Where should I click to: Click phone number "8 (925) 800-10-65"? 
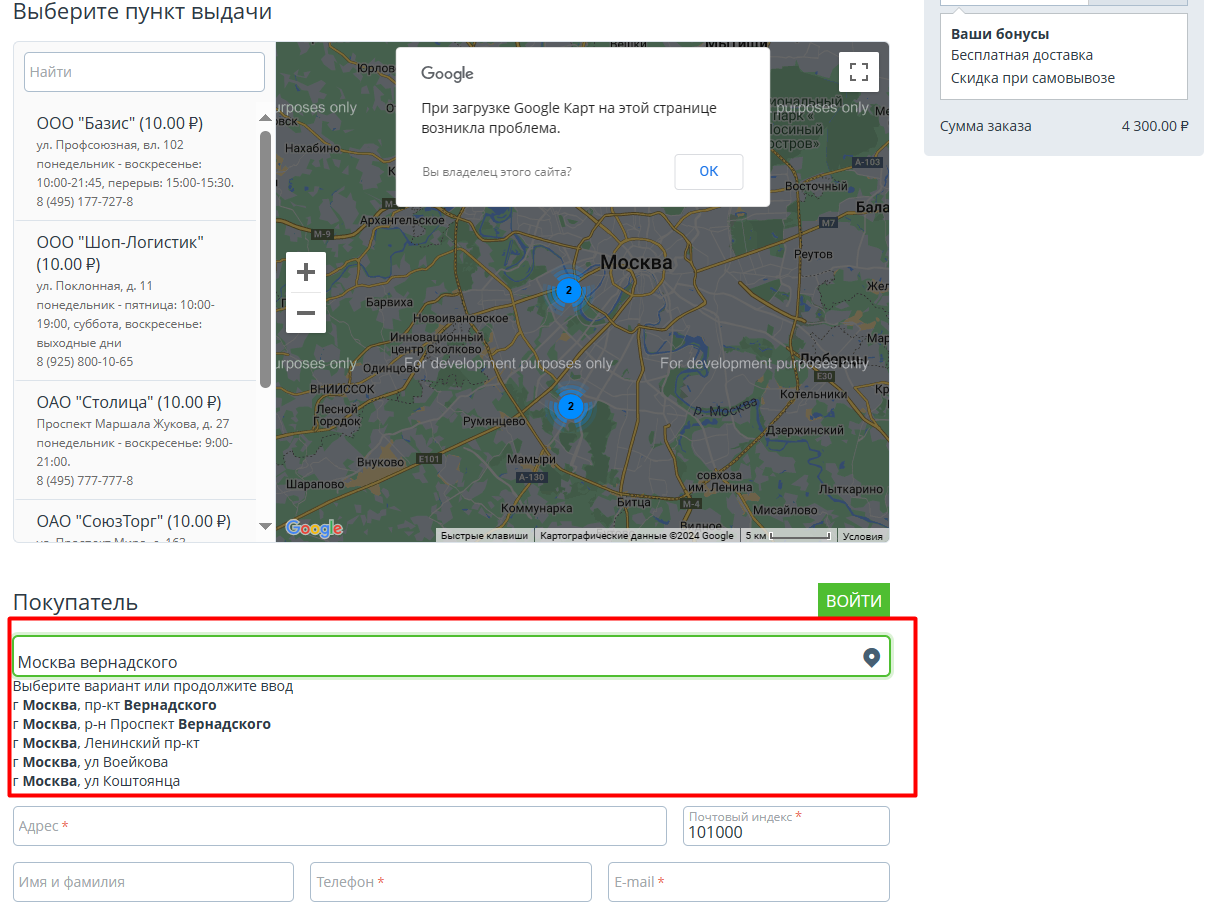[x=85, y=362]
